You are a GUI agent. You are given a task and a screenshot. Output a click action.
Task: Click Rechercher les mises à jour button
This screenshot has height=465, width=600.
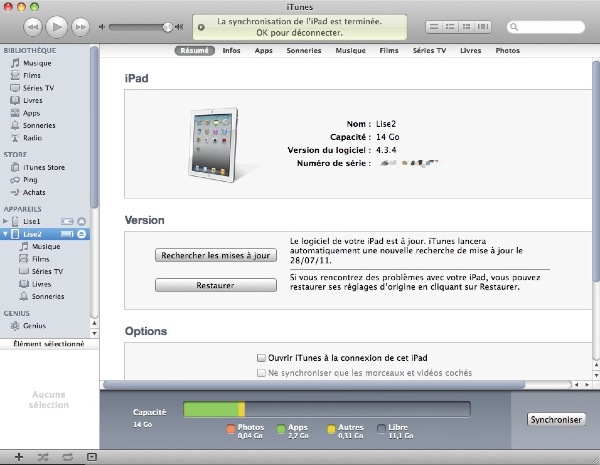click(x=215, y=255)
